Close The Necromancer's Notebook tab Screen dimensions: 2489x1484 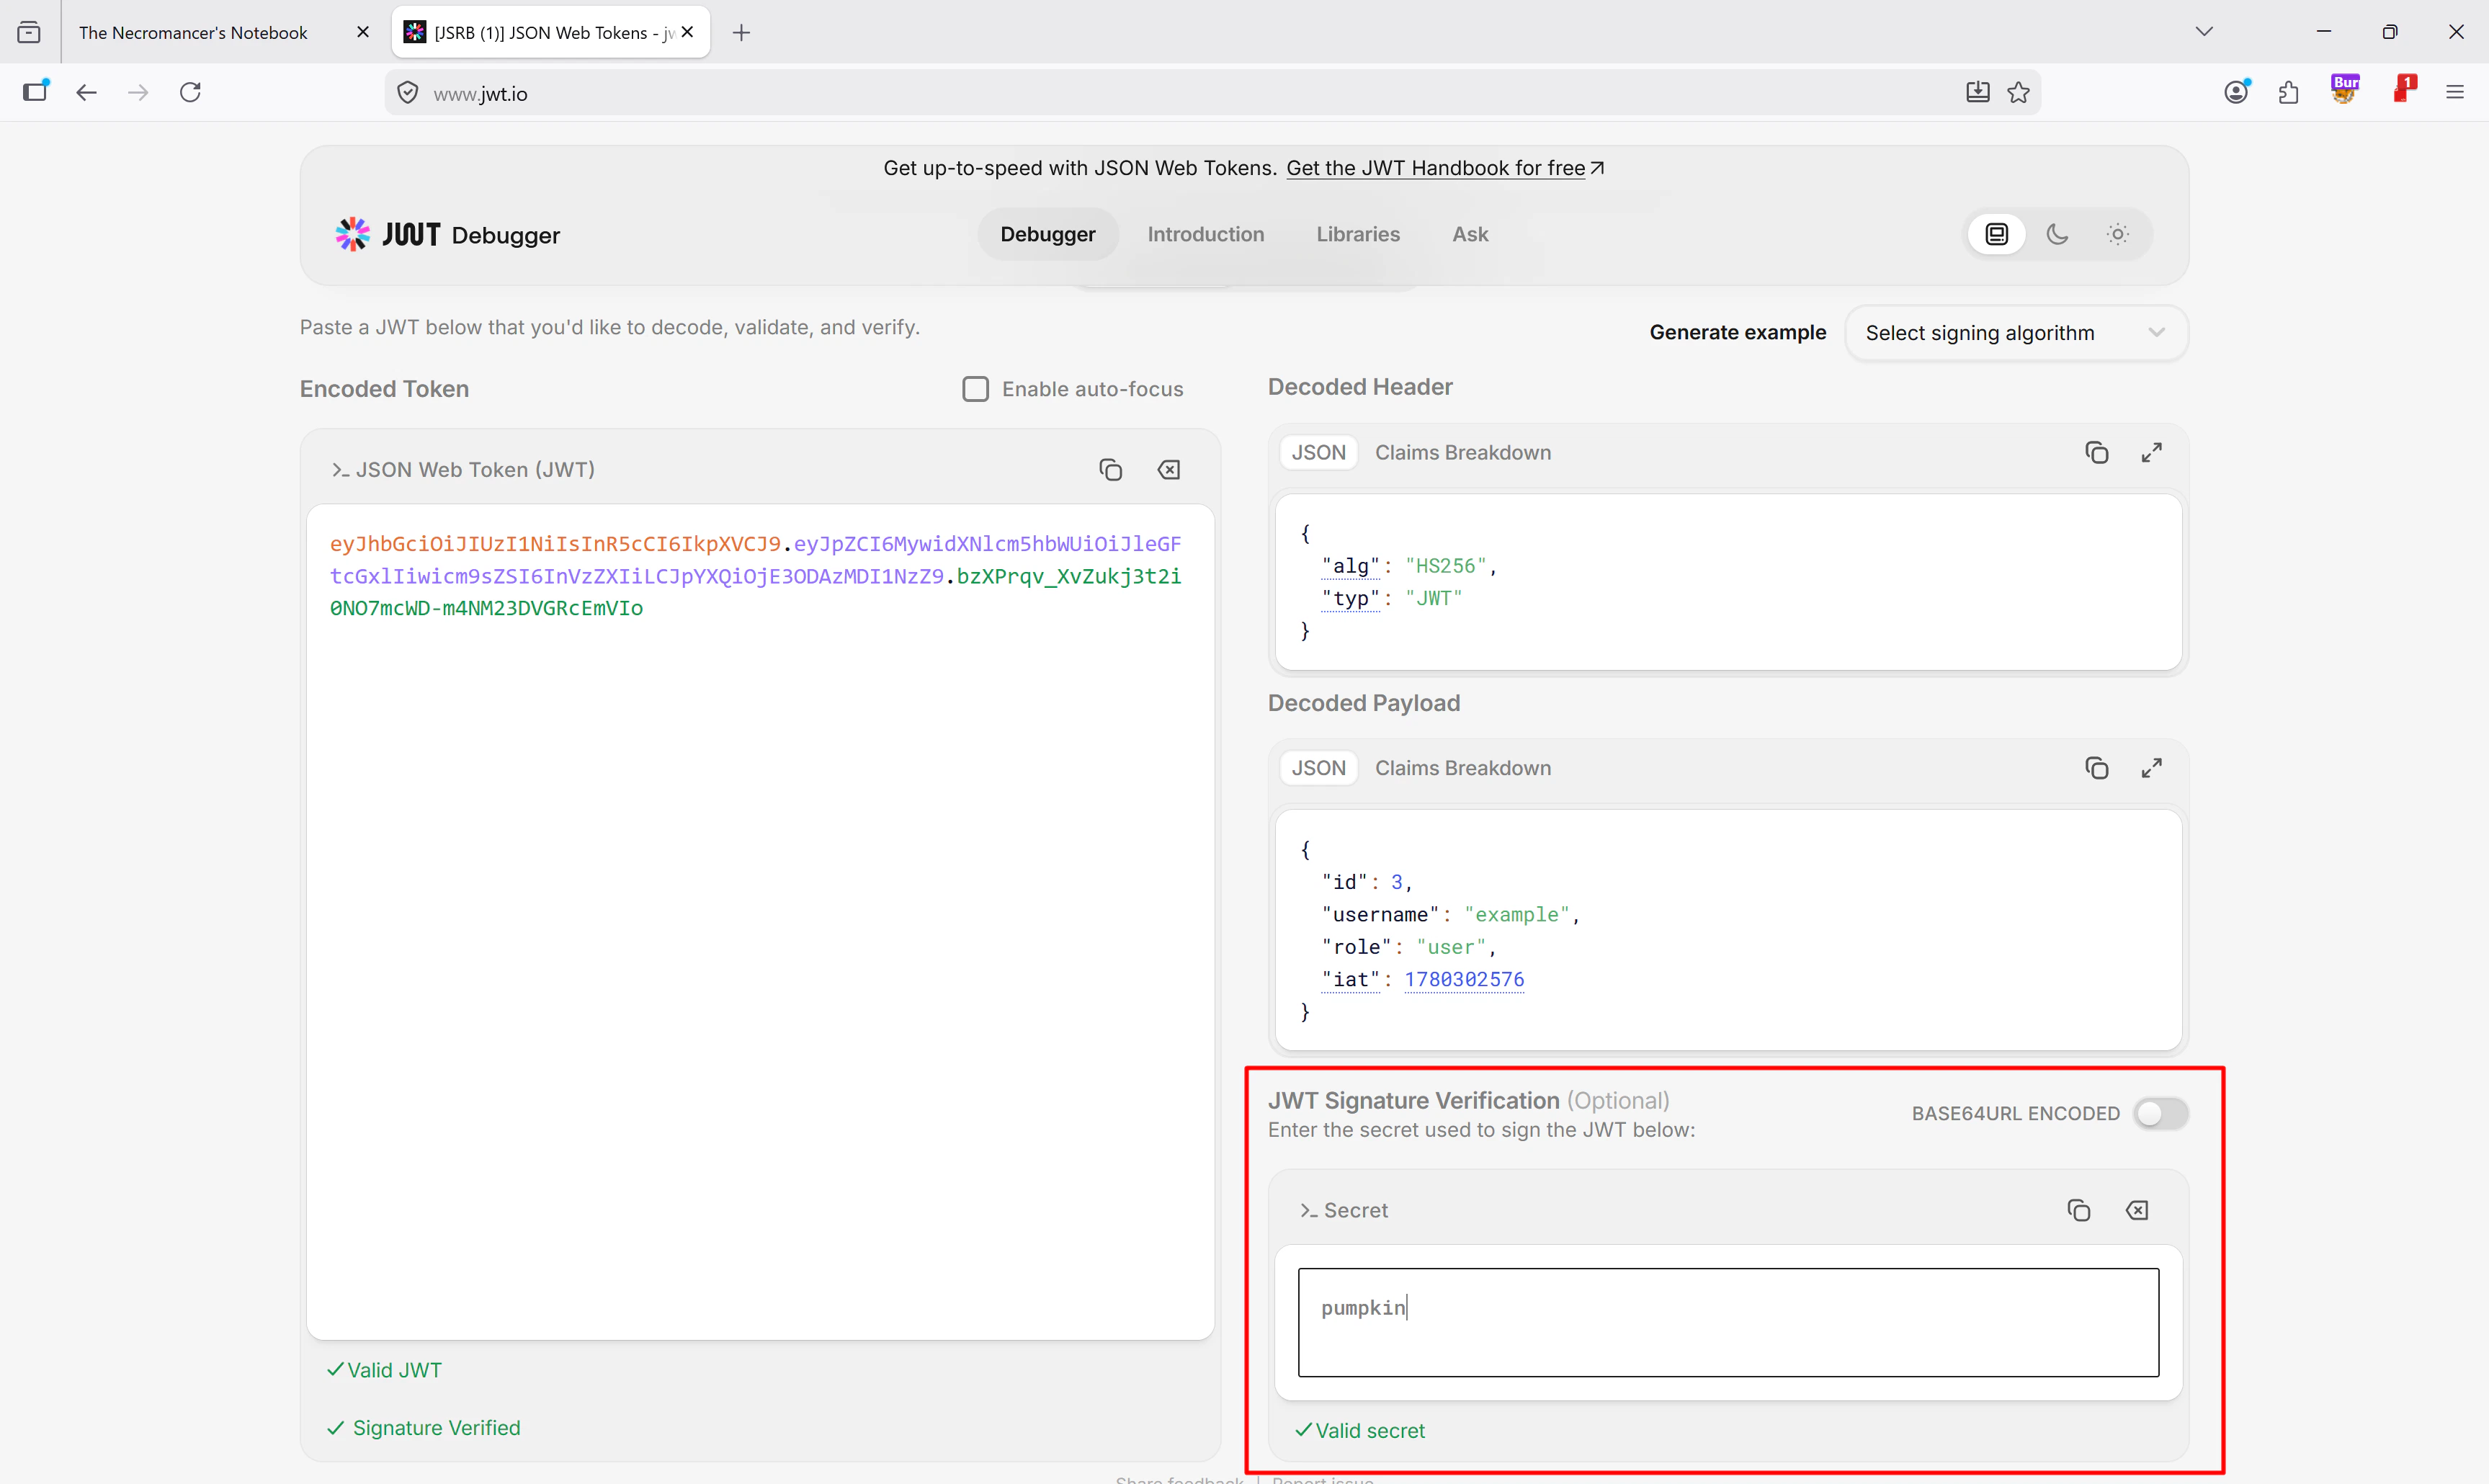coord(362,32)
